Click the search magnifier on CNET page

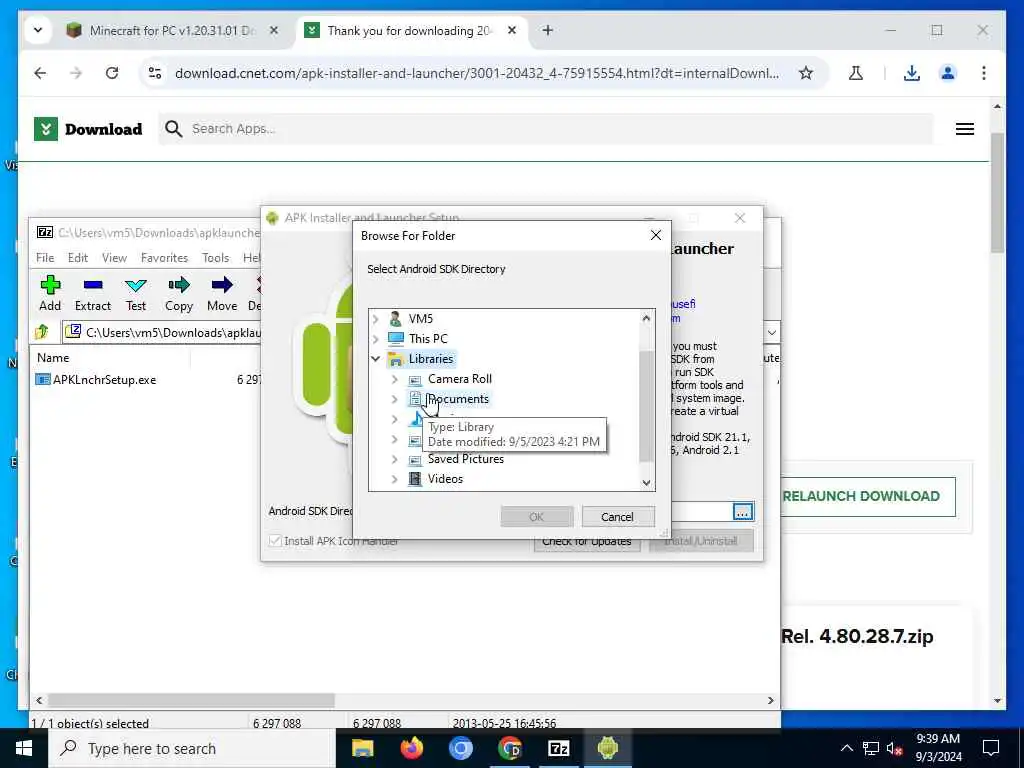pyautogui.click(x=173, y=129)
